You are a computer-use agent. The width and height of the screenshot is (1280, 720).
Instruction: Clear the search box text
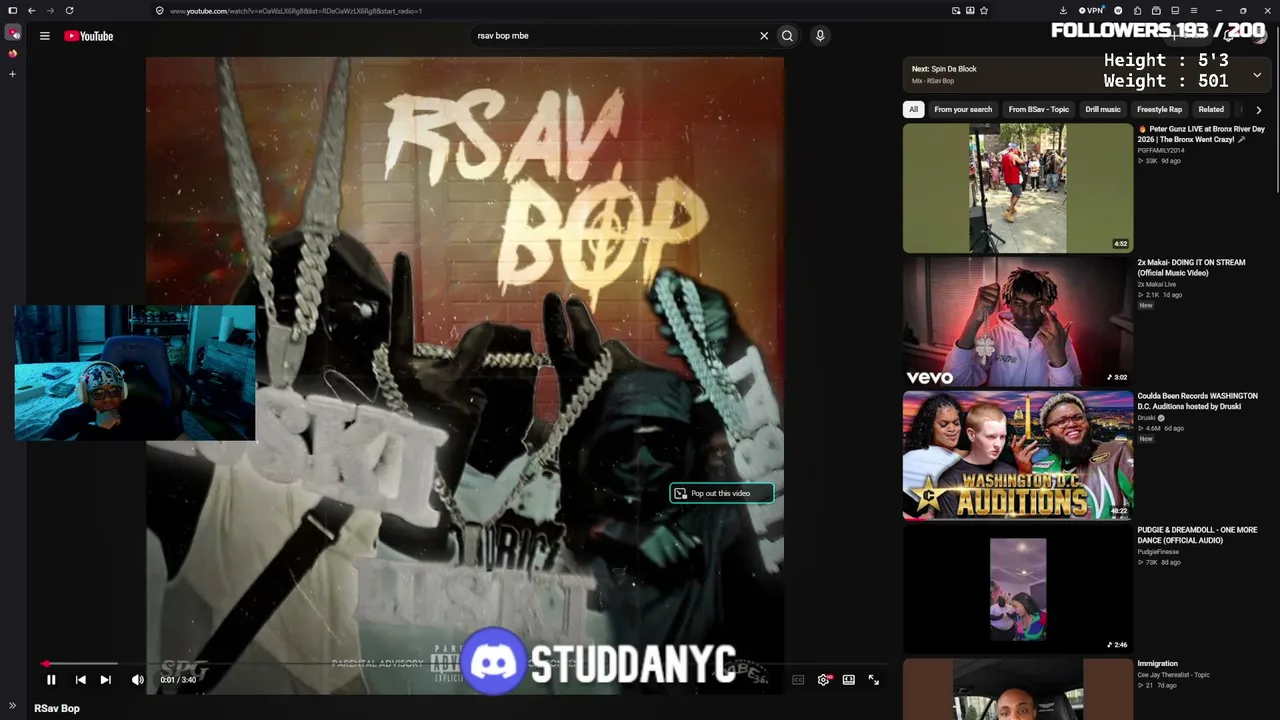coord(764,36)
